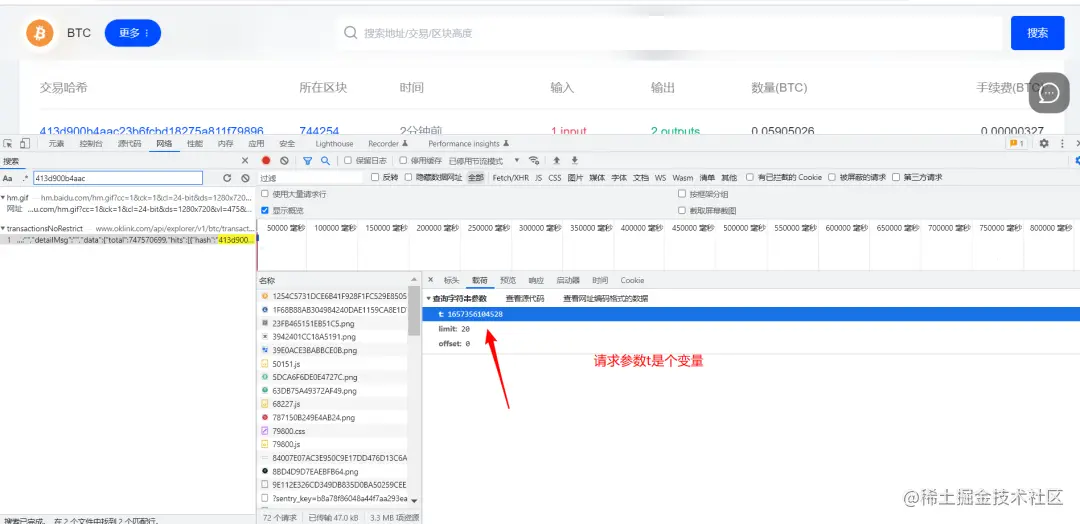Check the 反转 checkbox
This screenshot has width=1080, height=524.
point(375,177)
